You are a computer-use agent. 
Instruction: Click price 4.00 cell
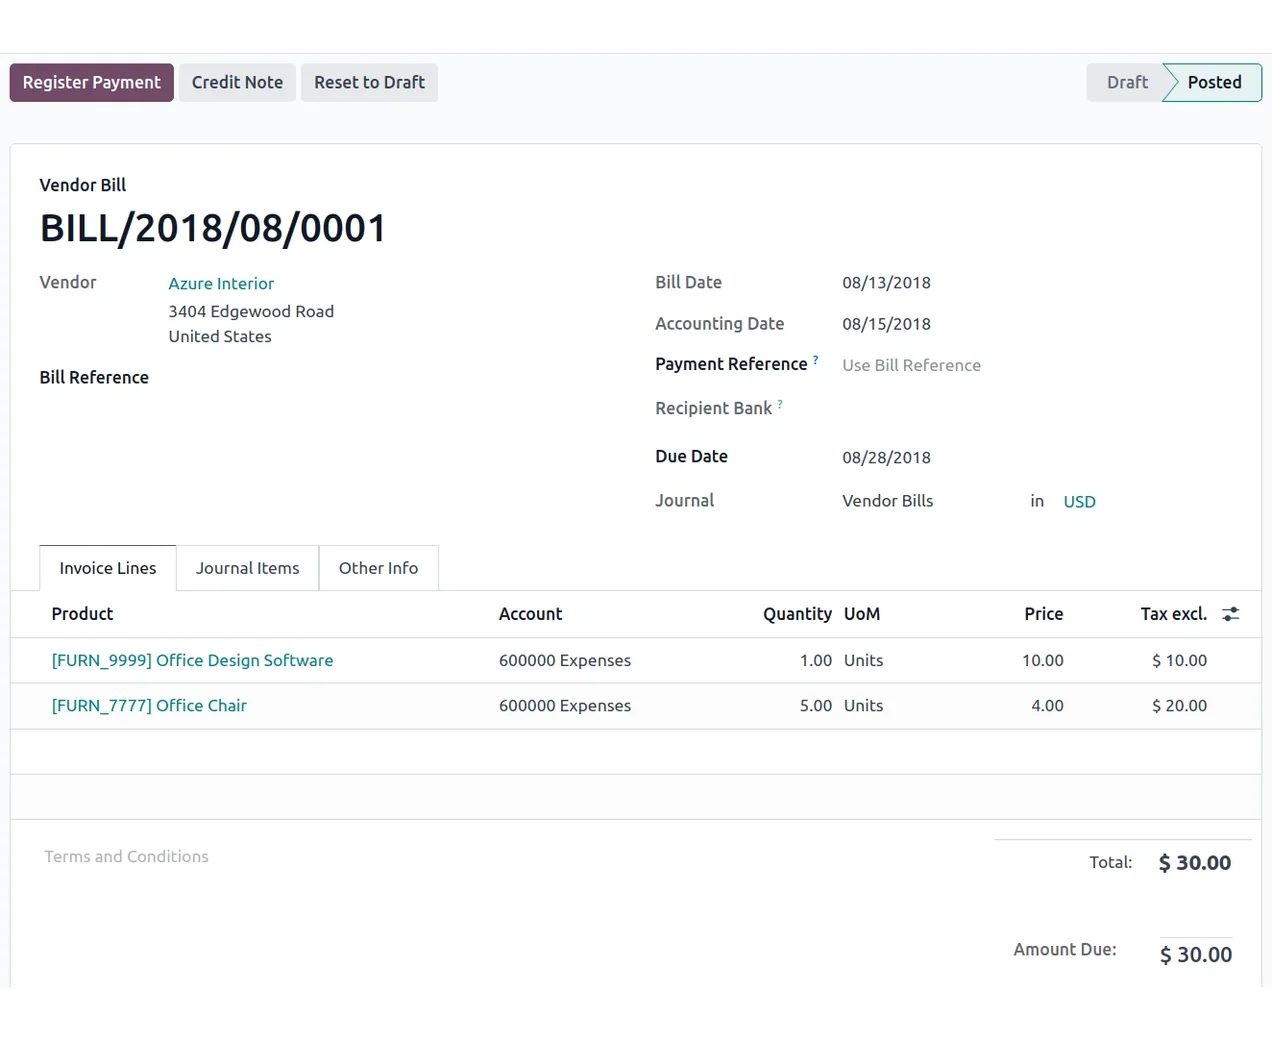coord(1047,705)
